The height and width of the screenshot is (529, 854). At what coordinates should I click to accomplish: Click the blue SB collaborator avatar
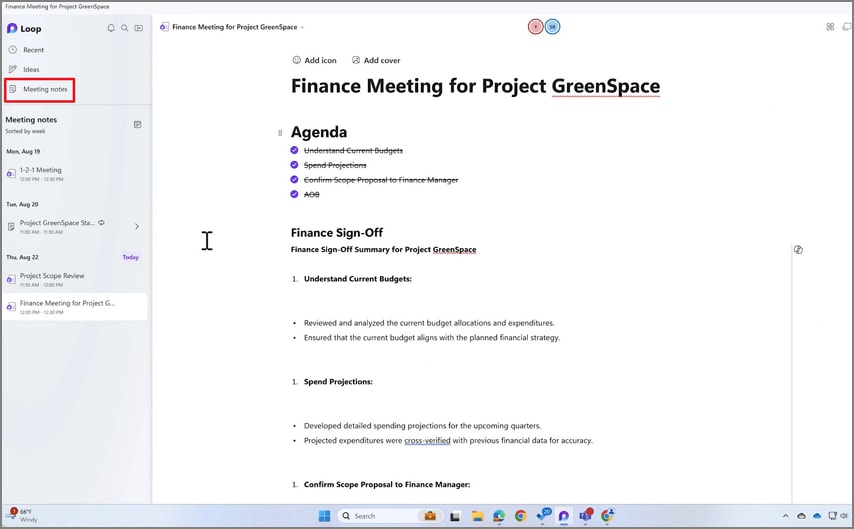point(552,27)
